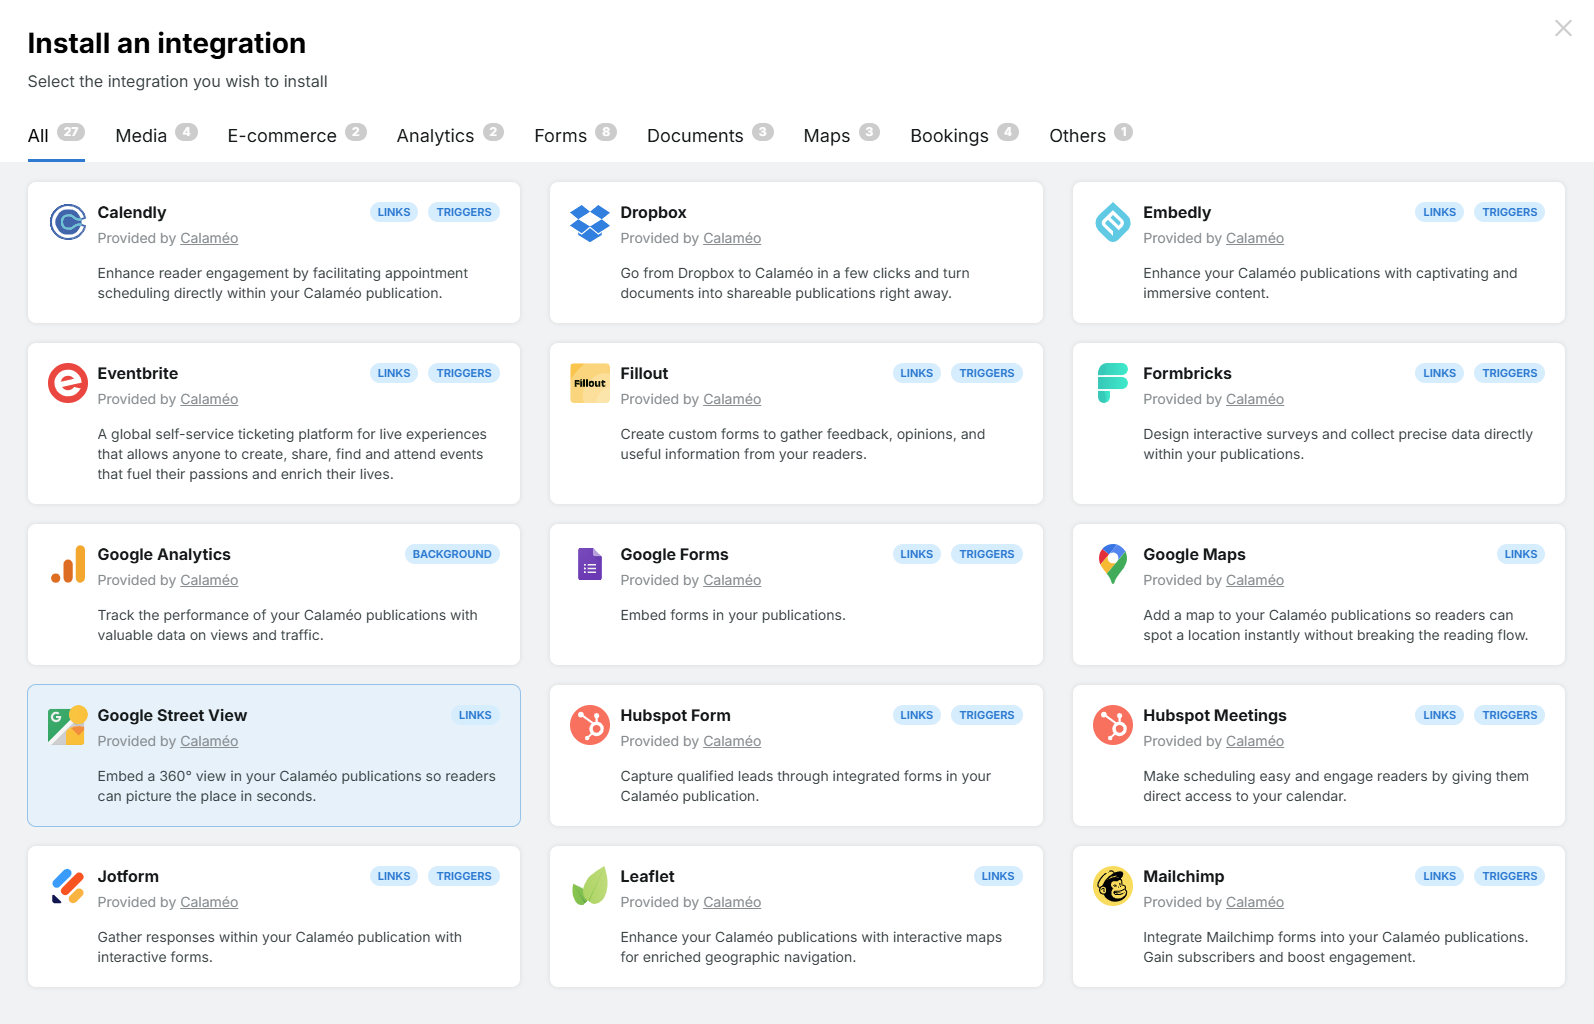Viewport: 1594px width, 1024px height.
Task: Click the Google Analytics logo icon
Action: point(68,564)
